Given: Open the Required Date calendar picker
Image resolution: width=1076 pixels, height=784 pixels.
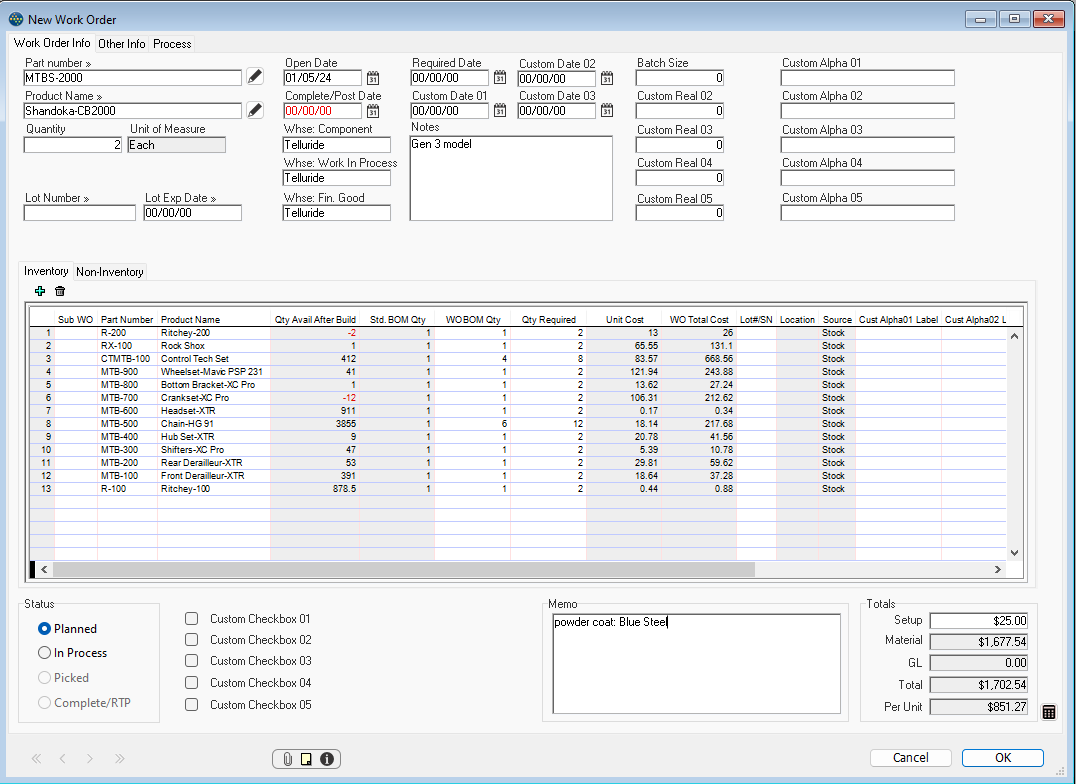Looking at the screenshot, I should pos(499,77).
